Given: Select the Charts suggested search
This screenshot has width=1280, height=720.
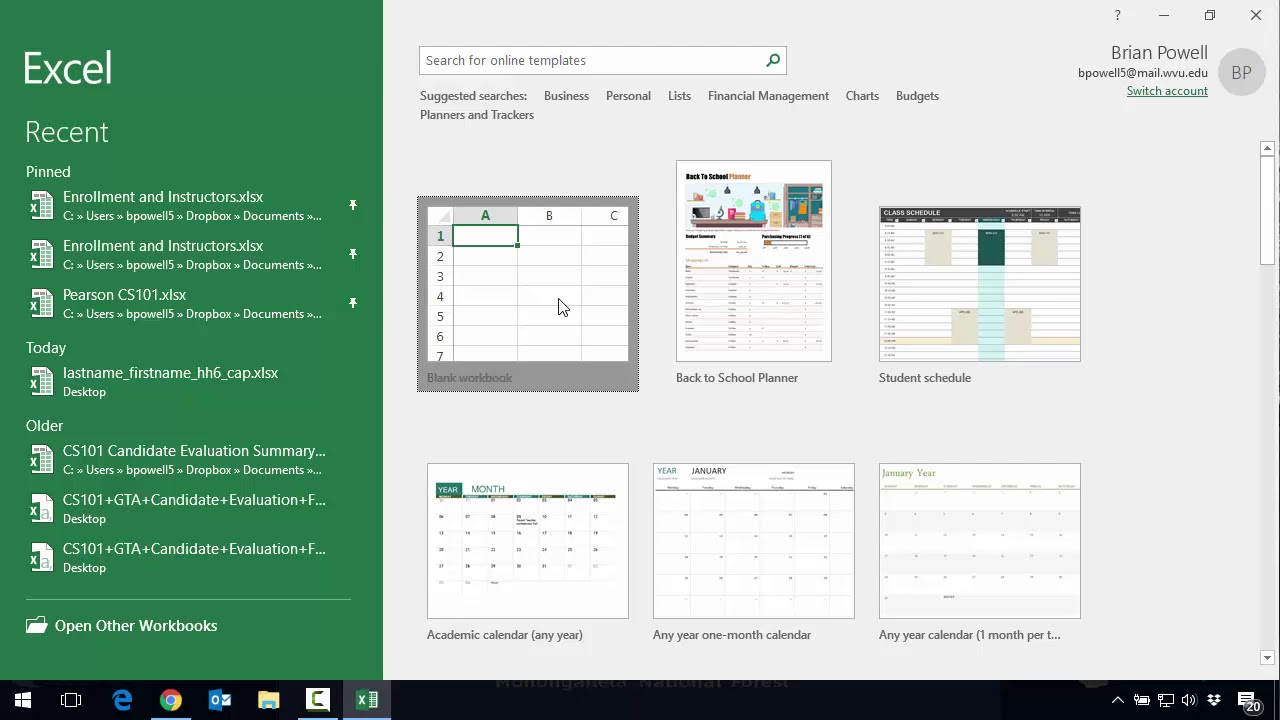Looking at the screenshot, I should (862, 96).
